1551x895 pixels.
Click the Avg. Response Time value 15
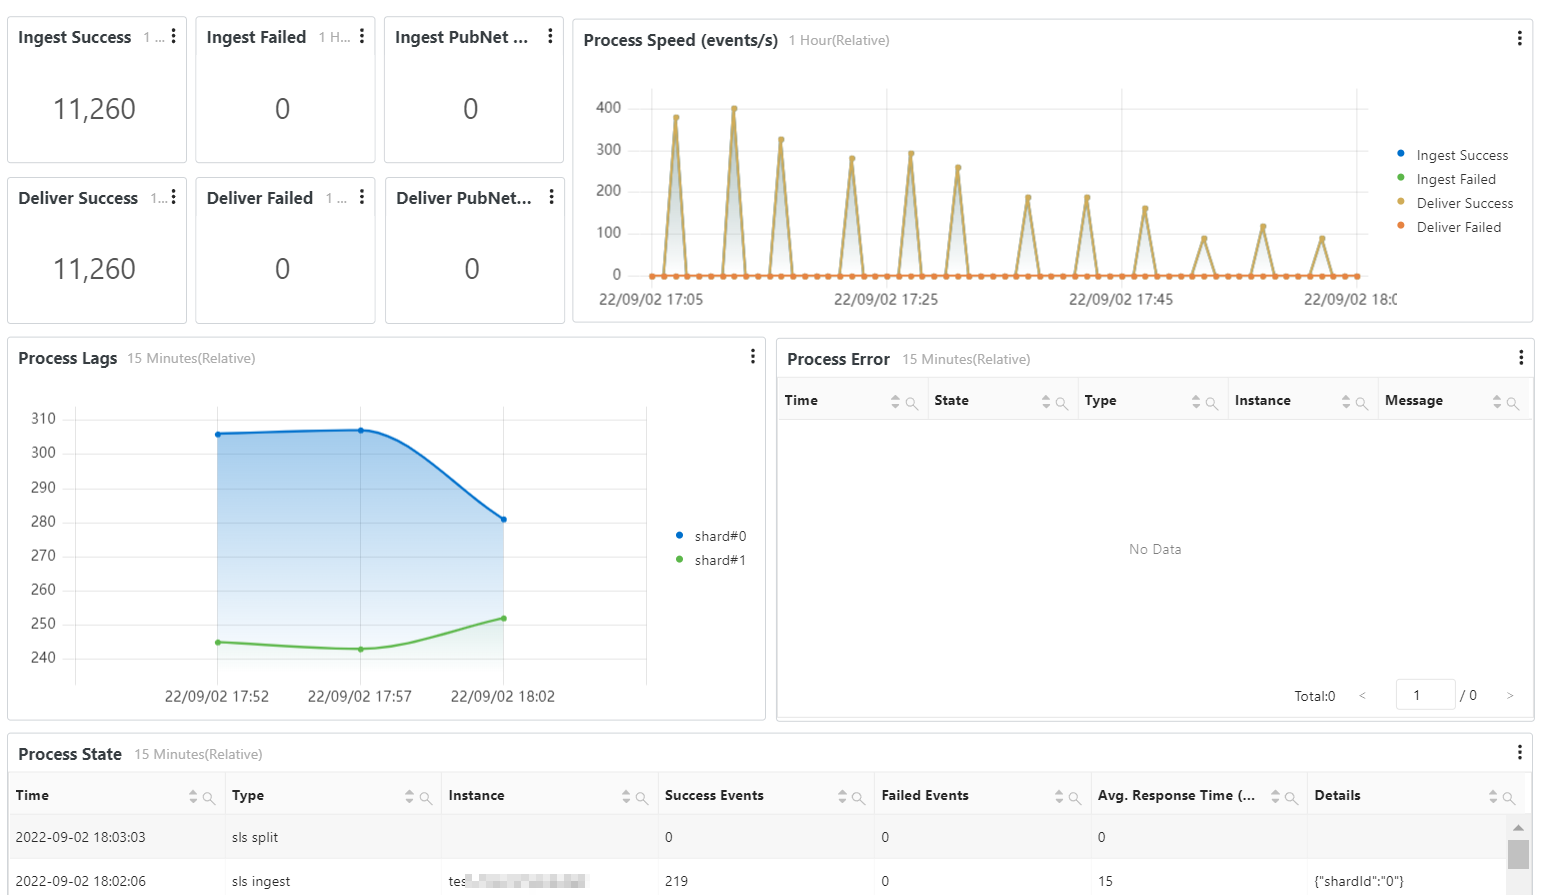click(1105, 881)
